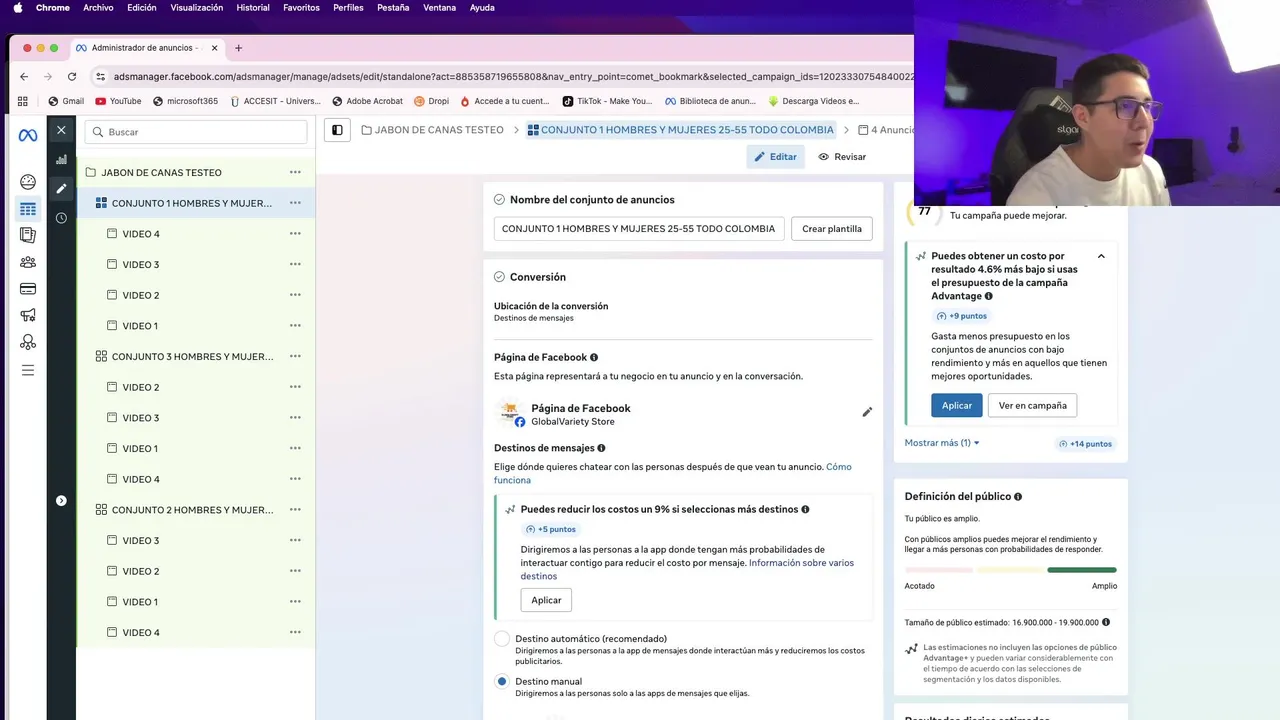Click the Buscar search field
The height and width of the screenshot is (720, 1280).
196,132
